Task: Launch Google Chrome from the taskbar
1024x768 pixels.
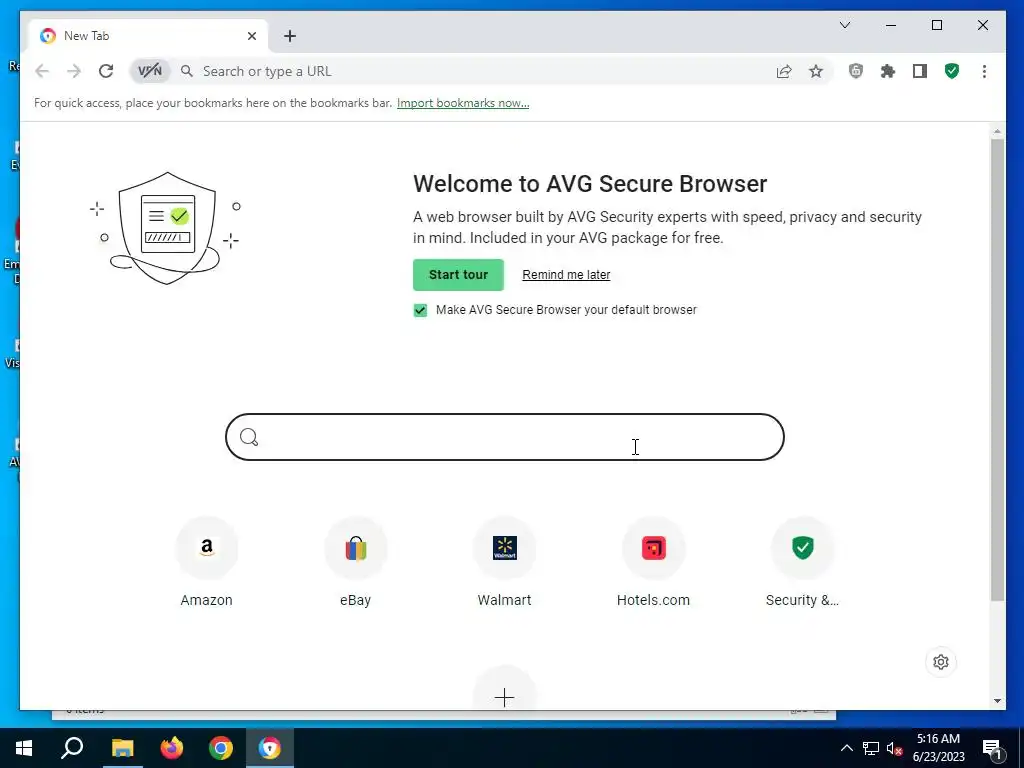Action: click(x=221, y=748)
